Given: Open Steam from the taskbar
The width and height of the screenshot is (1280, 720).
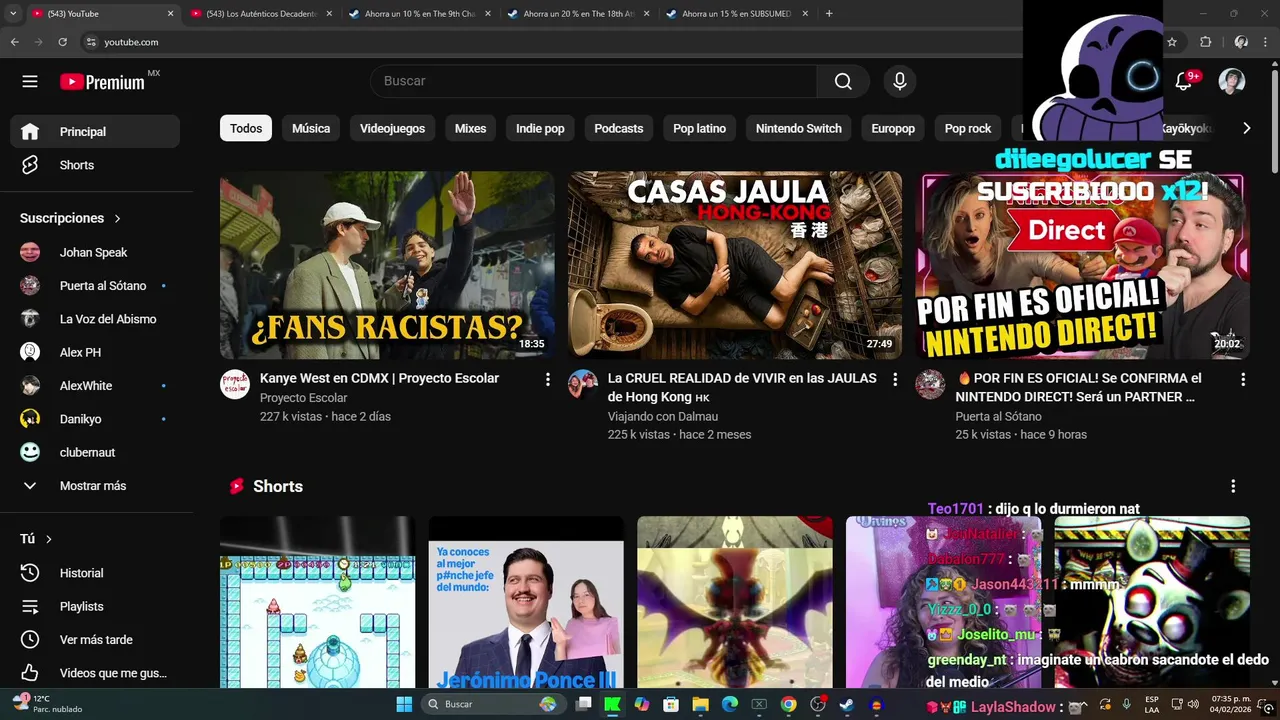Looking at the screenshot, I should pyautogui.click(x=847, y=704).
